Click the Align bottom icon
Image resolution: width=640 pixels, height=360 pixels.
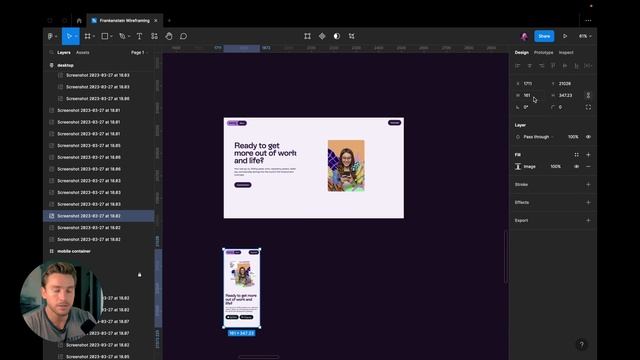[x=576, y=66]
